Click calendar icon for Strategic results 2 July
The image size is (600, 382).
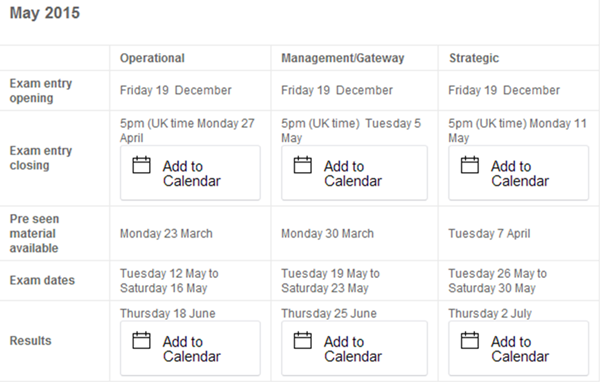[470, 340]
